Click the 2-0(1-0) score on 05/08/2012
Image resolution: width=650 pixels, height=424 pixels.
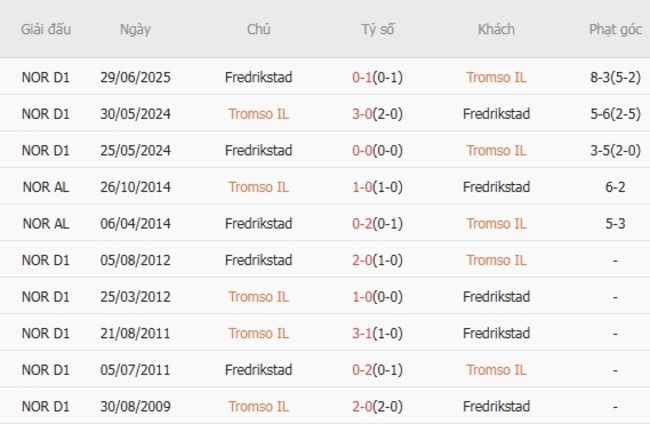coord(378,260)
